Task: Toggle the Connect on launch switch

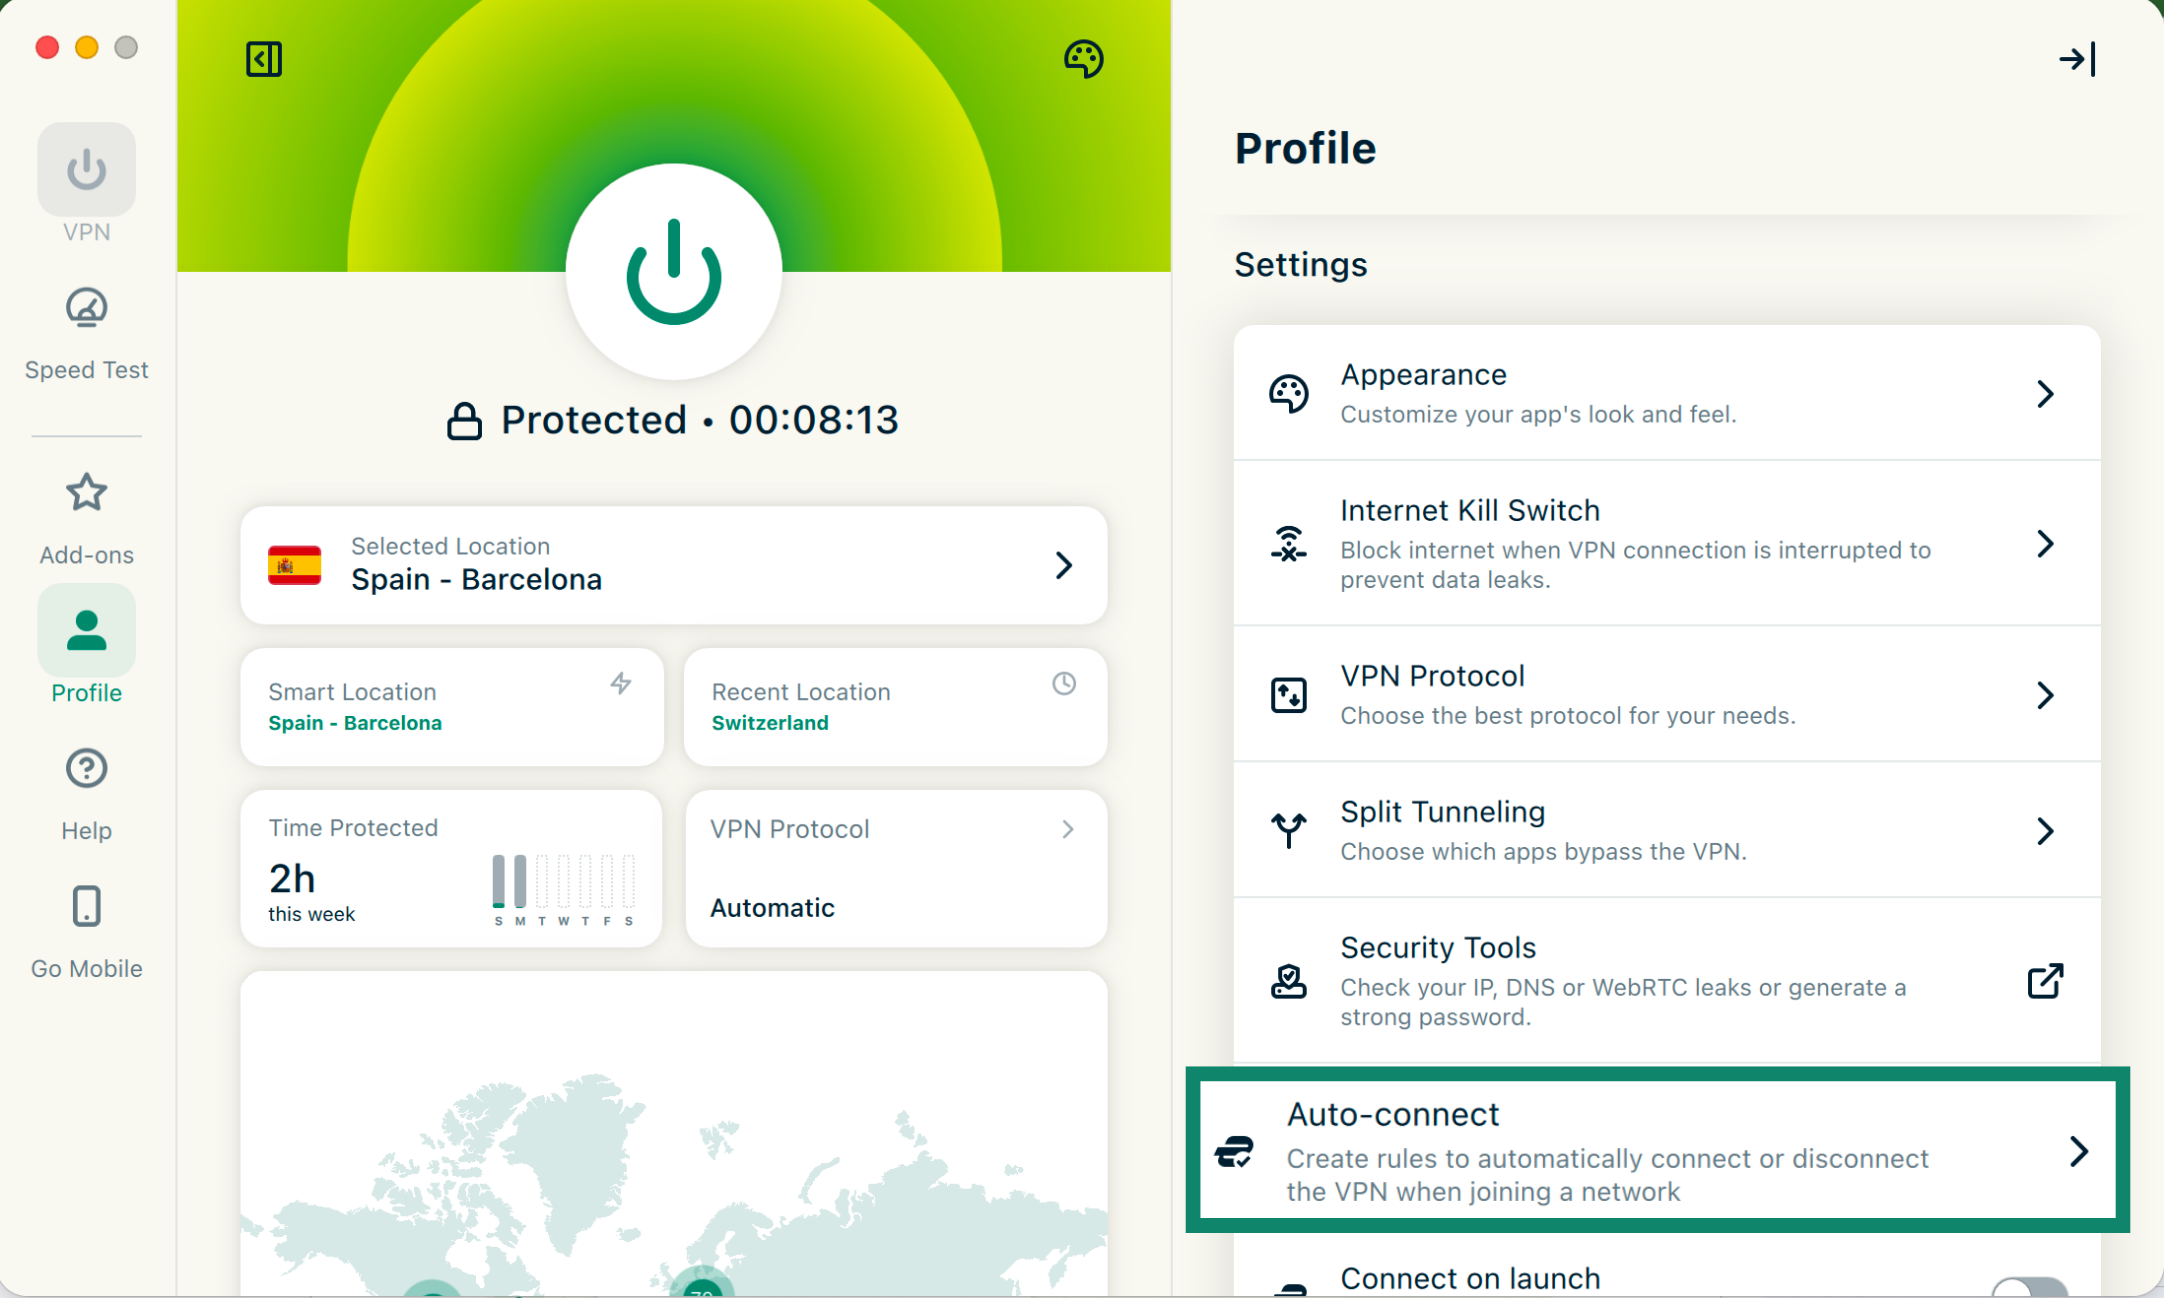Action: pyautogui.click(x=2028, y=1287)
